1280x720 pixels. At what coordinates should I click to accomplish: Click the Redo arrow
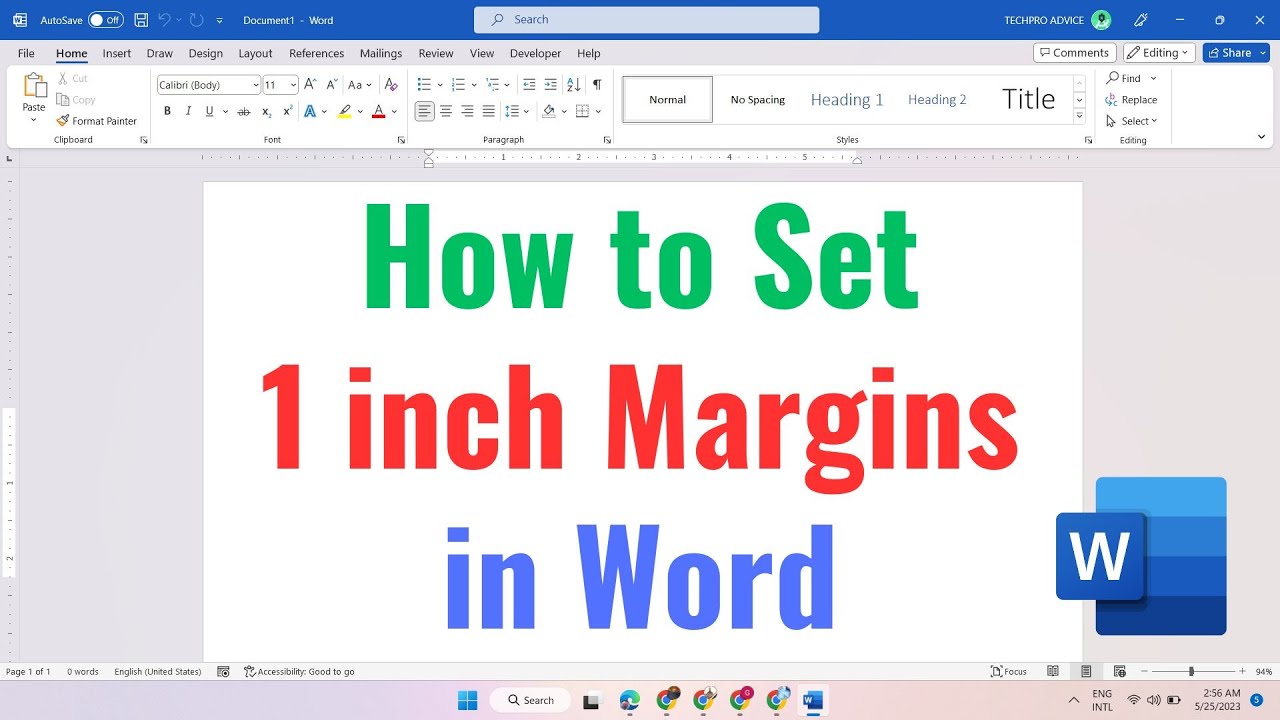196,20
